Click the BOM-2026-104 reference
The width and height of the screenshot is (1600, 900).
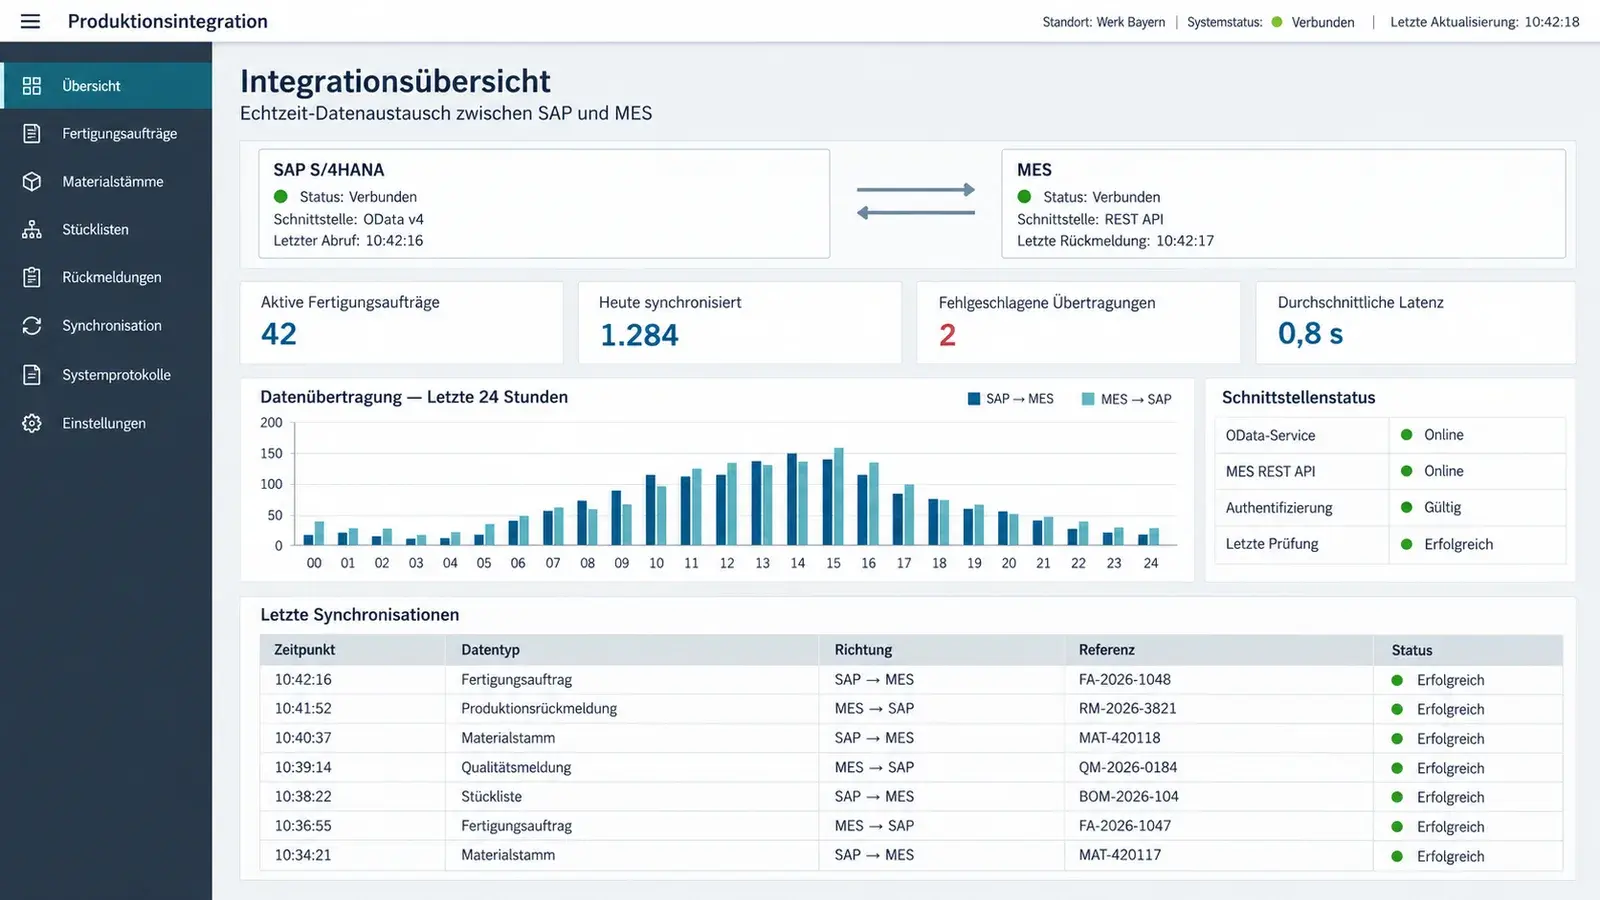pos(1129,797)
